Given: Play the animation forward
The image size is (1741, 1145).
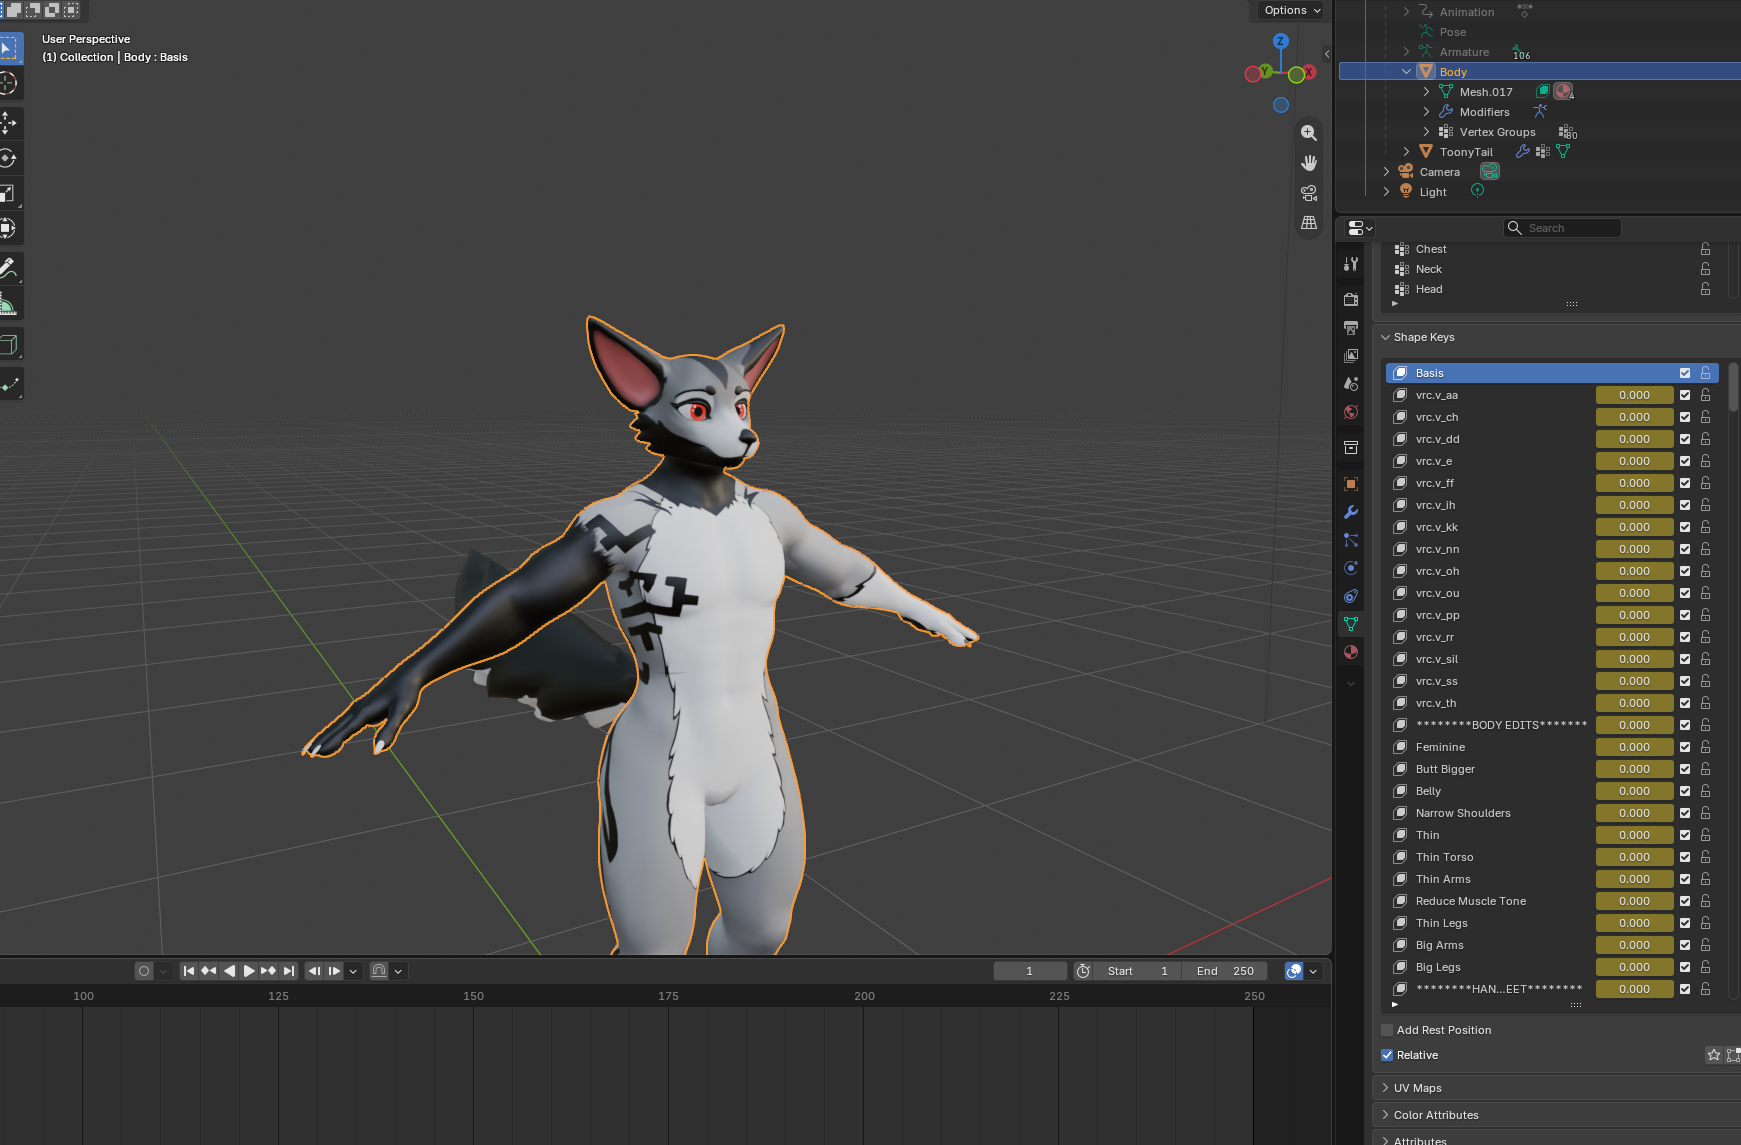Looking at the screenshot, I should pyautogui.click(x=249, y=971).
